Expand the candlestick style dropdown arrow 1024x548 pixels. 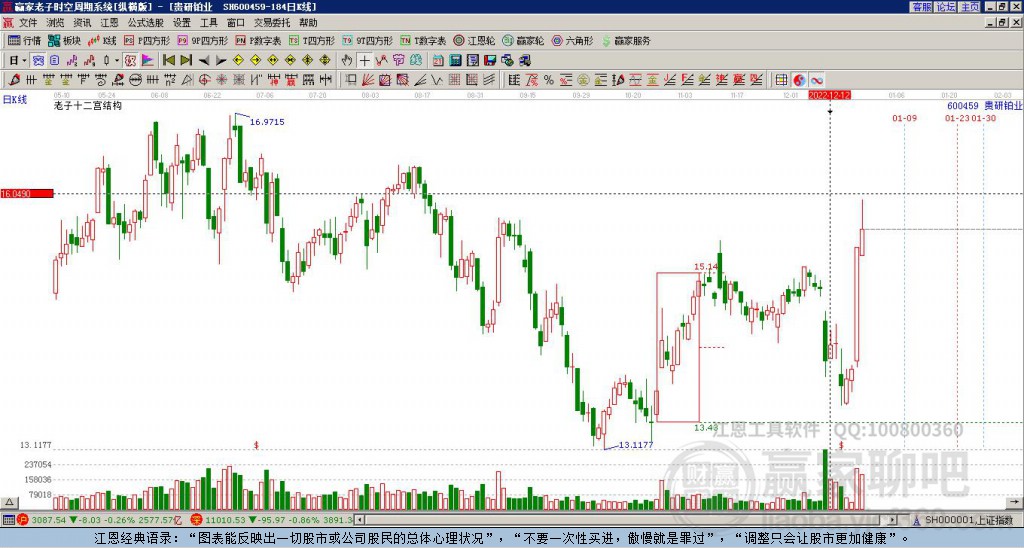click(x=117, y=61)
